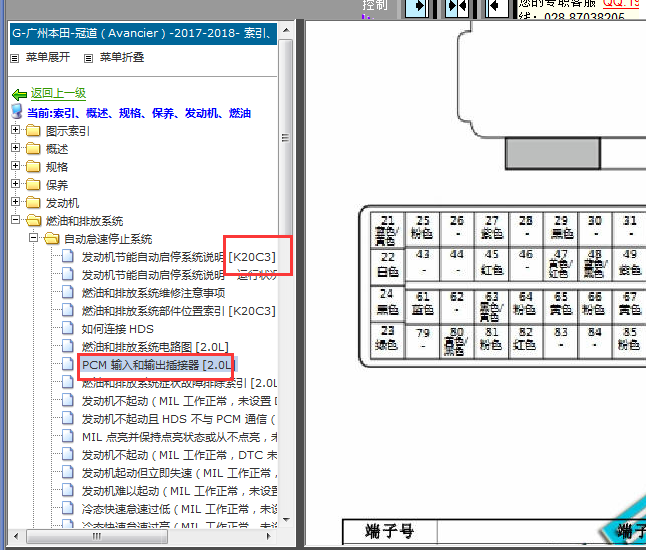Viewport: 646px width, 550px height.
Task: Click terminal 82 红色 cell in connector diagram
Action: 525,340
